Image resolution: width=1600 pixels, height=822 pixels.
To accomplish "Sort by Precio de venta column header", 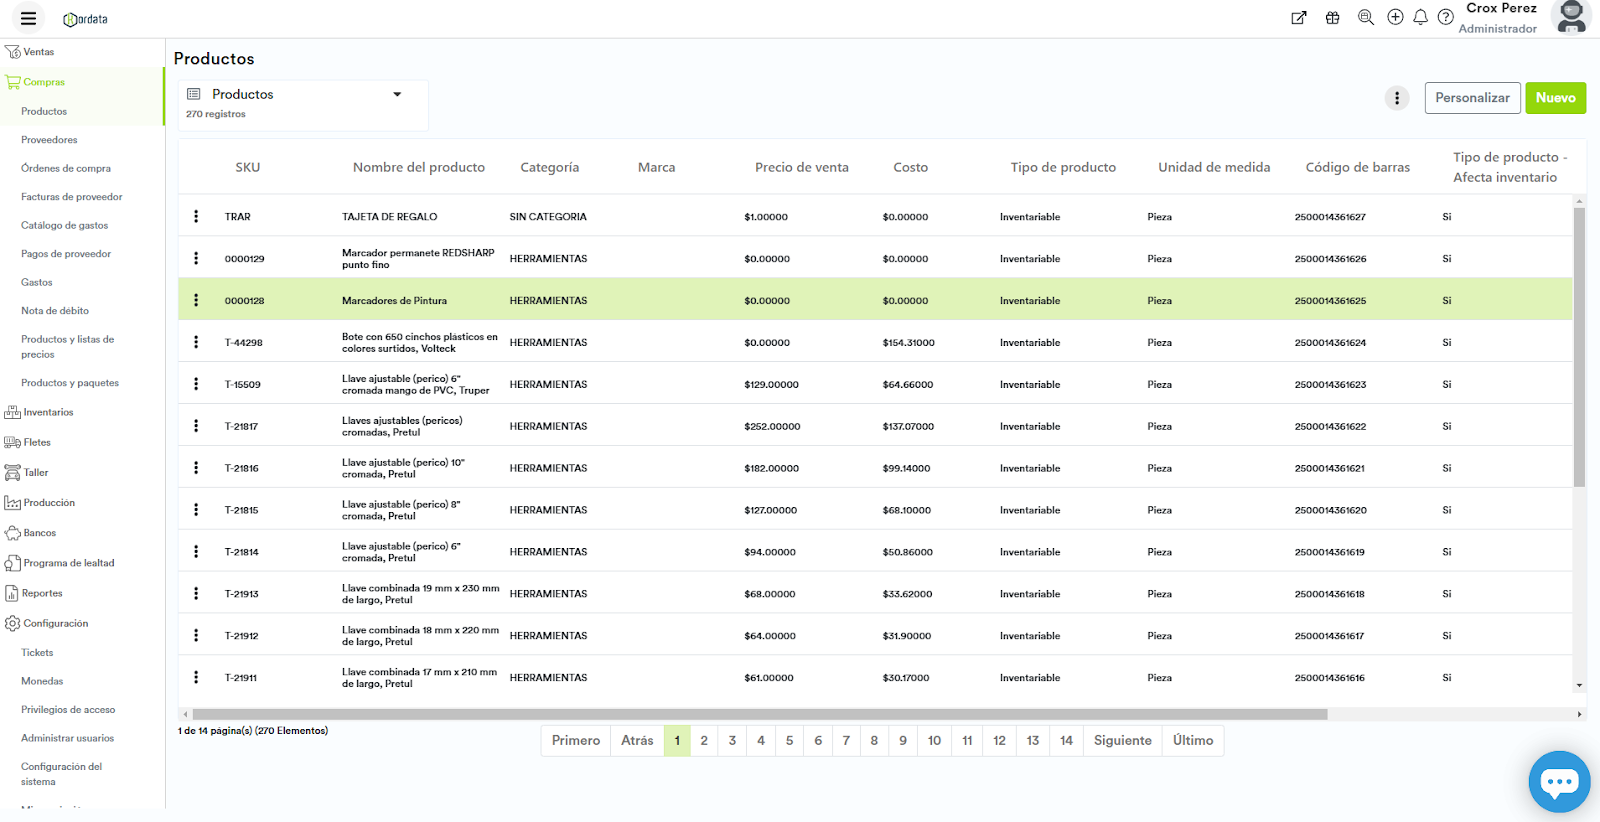I will [801, 168].
